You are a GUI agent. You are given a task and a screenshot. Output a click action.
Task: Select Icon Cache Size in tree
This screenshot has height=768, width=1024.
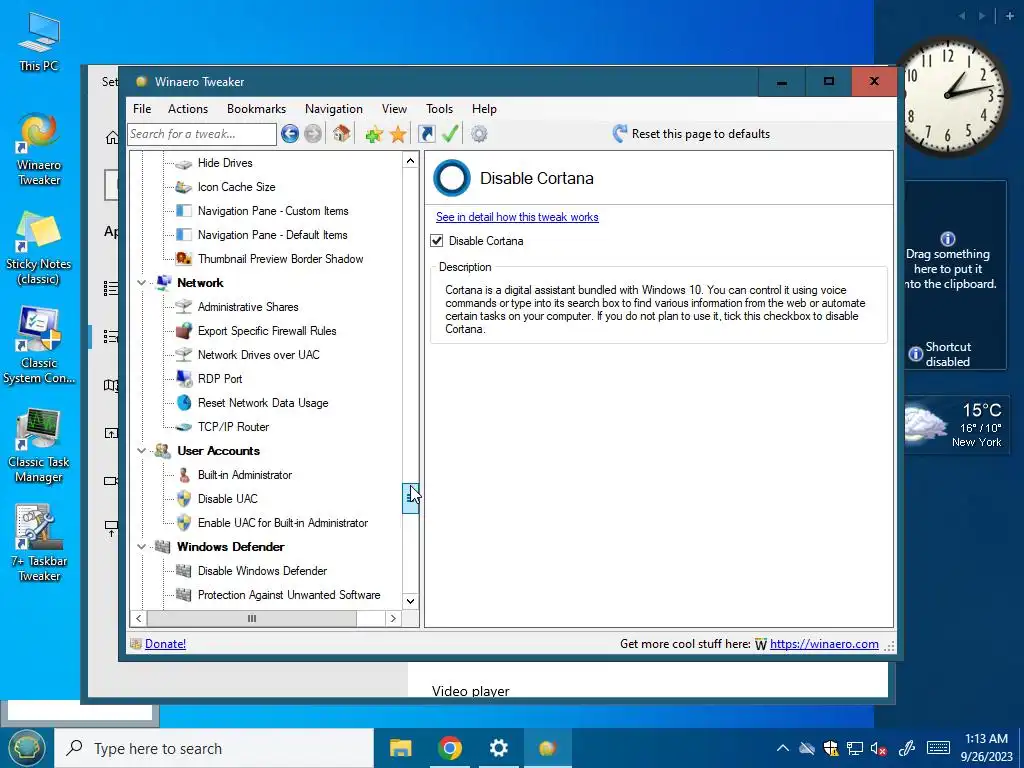point(236,187)
